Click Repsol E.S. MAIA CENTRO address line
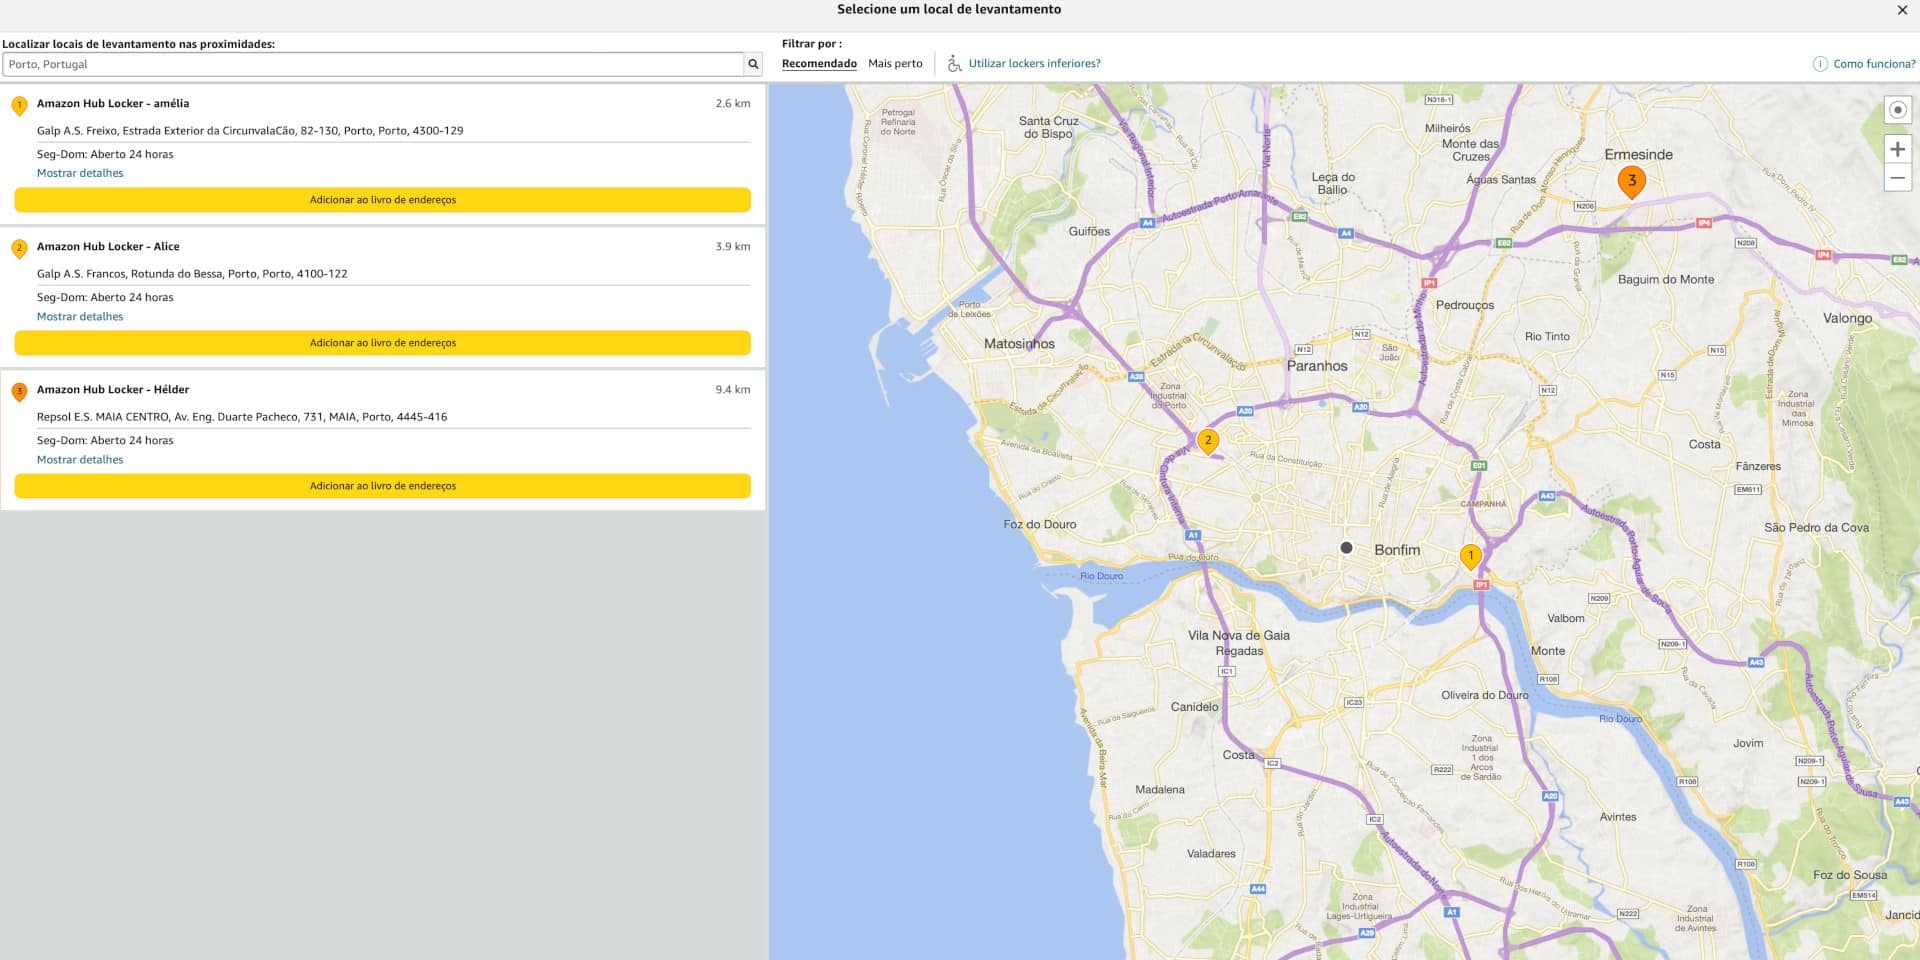This screenshot has width=1920, height=960. [x=242, y=417]
